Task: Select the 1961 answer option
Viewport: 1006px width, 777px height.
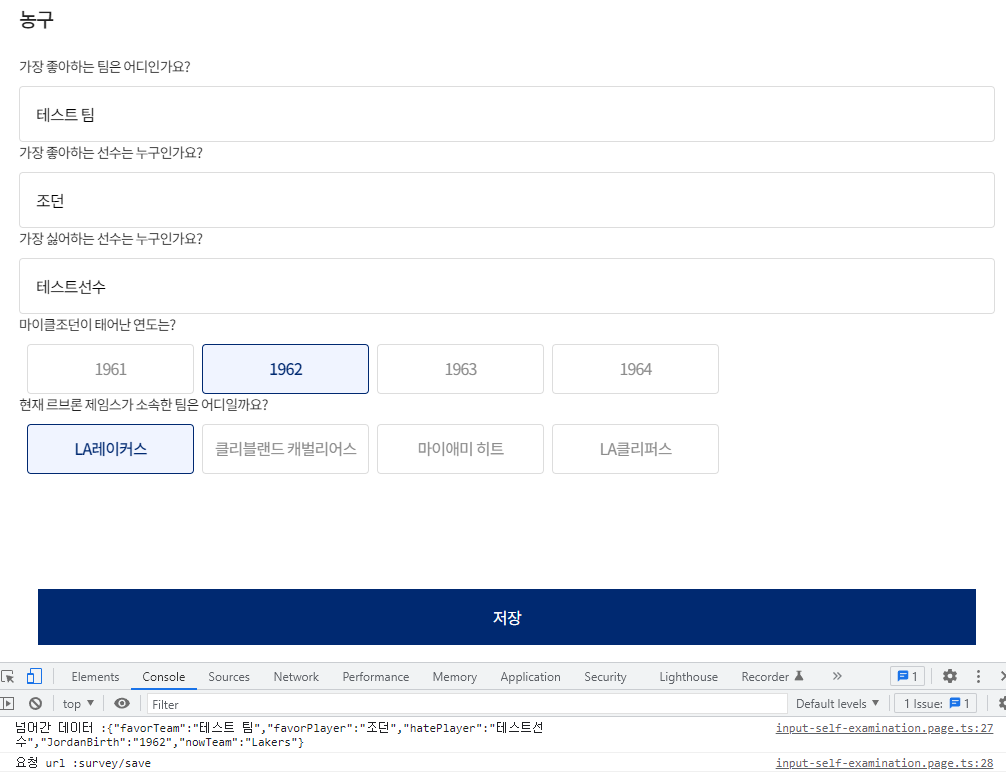Action: pyautogui.click(x=110, y=369)
